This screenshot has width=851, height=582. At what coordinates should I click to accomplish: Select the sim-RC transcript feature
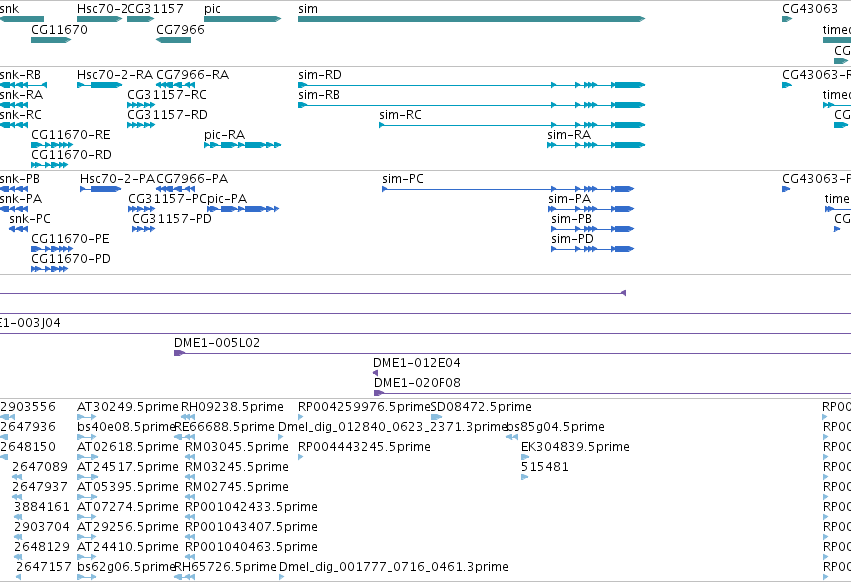(512, 125)
